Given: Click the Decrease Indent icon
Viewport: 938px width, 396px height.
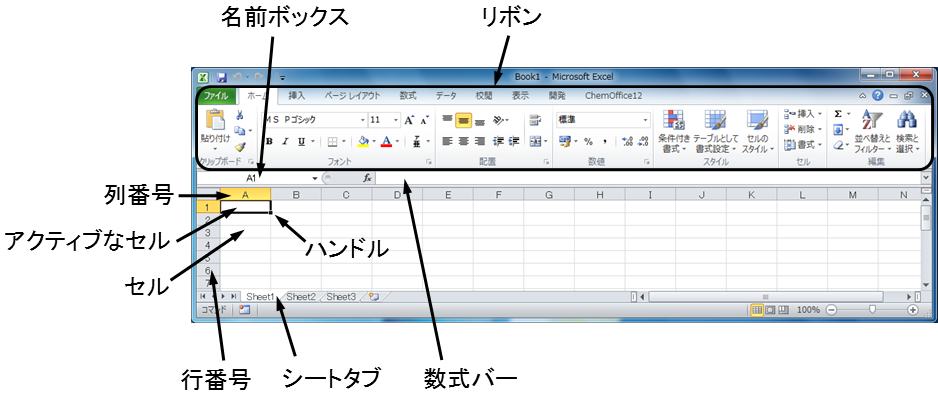Looking at the screenshot, I should coord(498,142).
